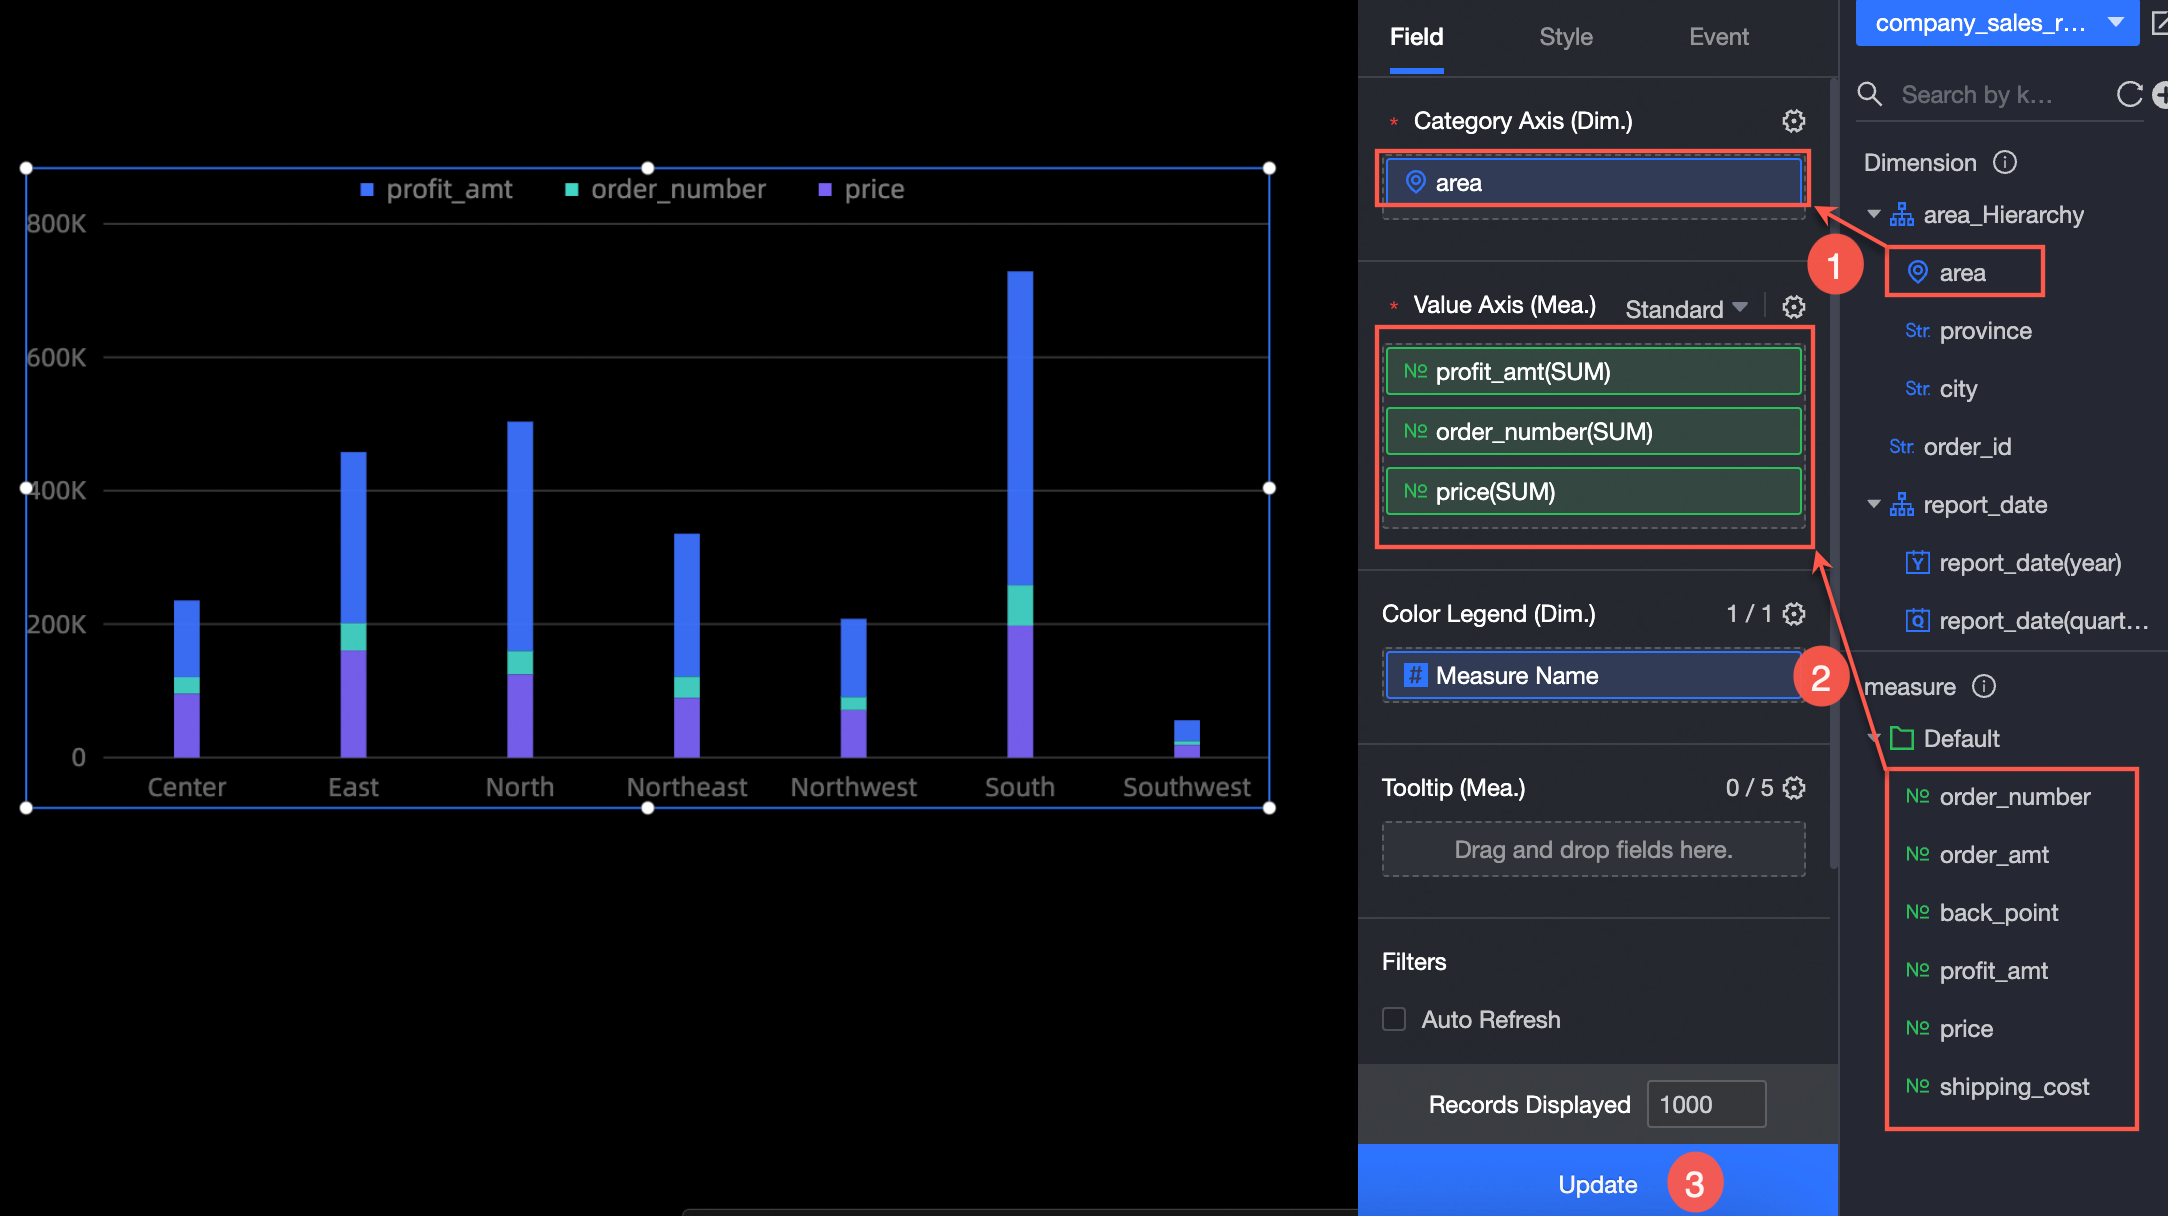This screenshot has height=1216, width=2168.
Task: Click Tooltip settings gear icon
Action: tap(1794, 788)
